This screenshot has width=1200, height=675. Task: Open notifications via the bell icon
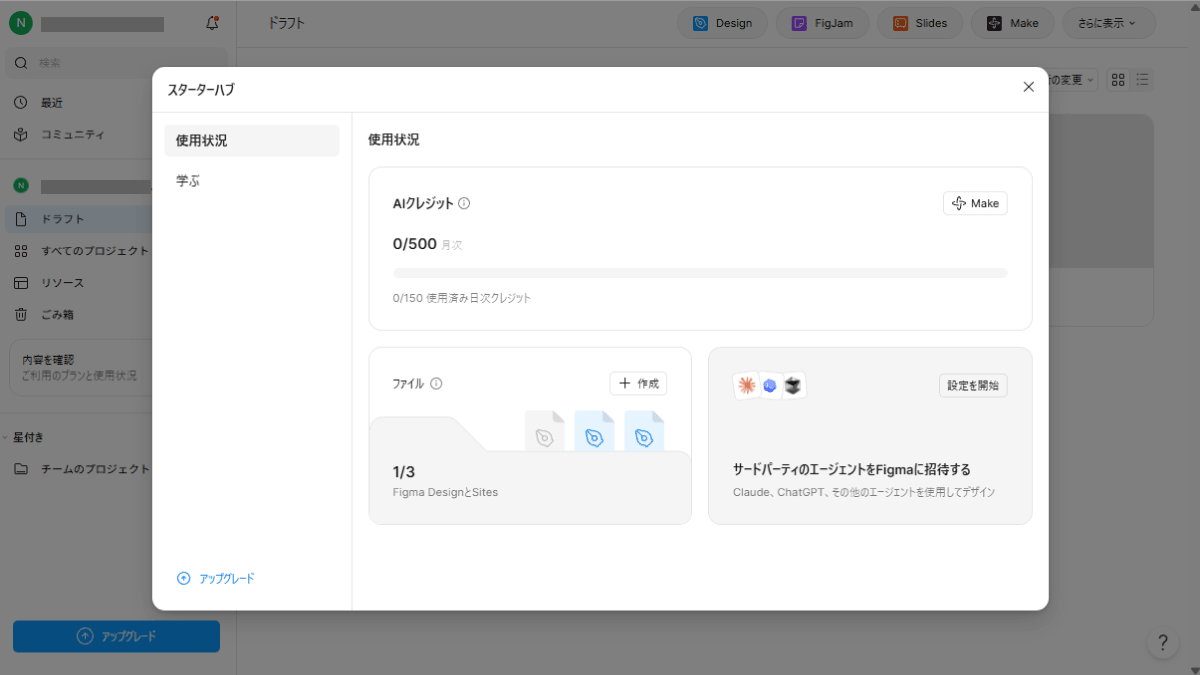211,23
